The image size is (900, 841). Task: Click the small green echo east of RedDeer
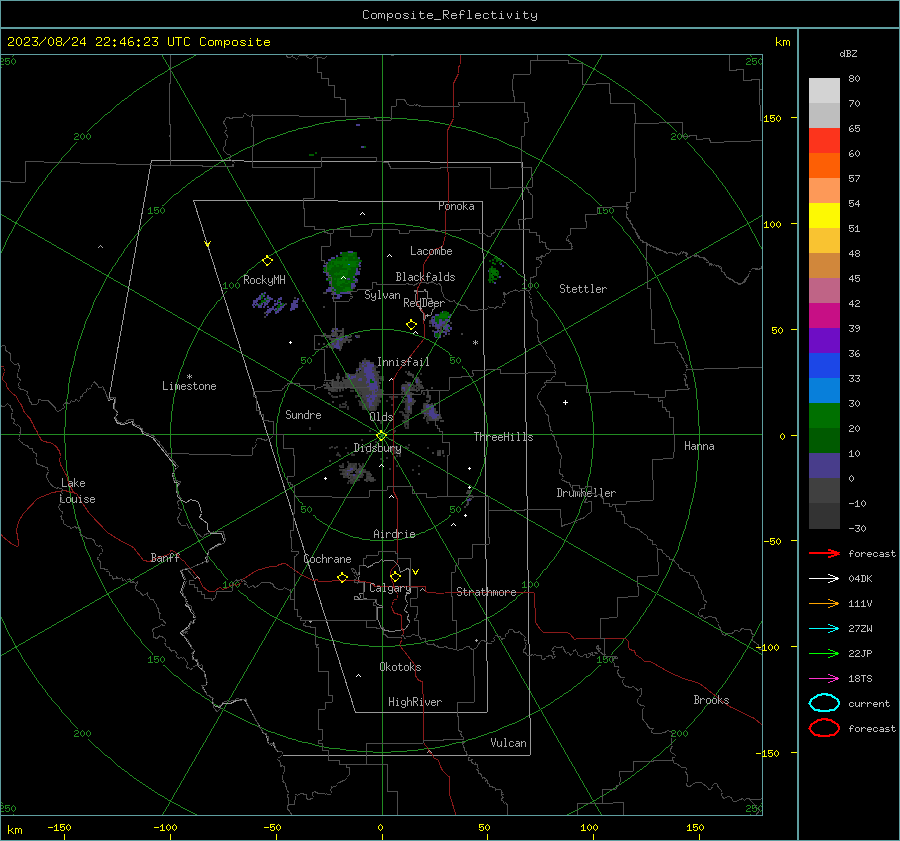pos(441,323)
